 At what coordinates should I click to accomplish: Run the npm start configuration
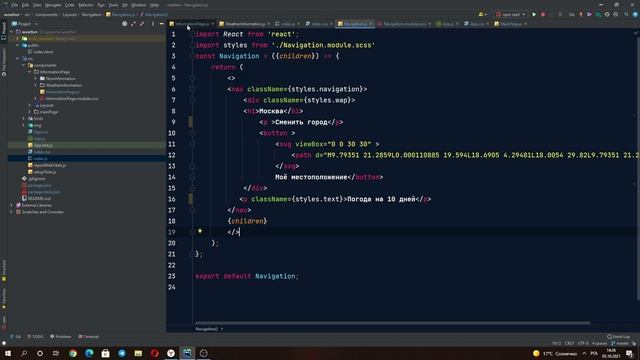click(534, 14)
